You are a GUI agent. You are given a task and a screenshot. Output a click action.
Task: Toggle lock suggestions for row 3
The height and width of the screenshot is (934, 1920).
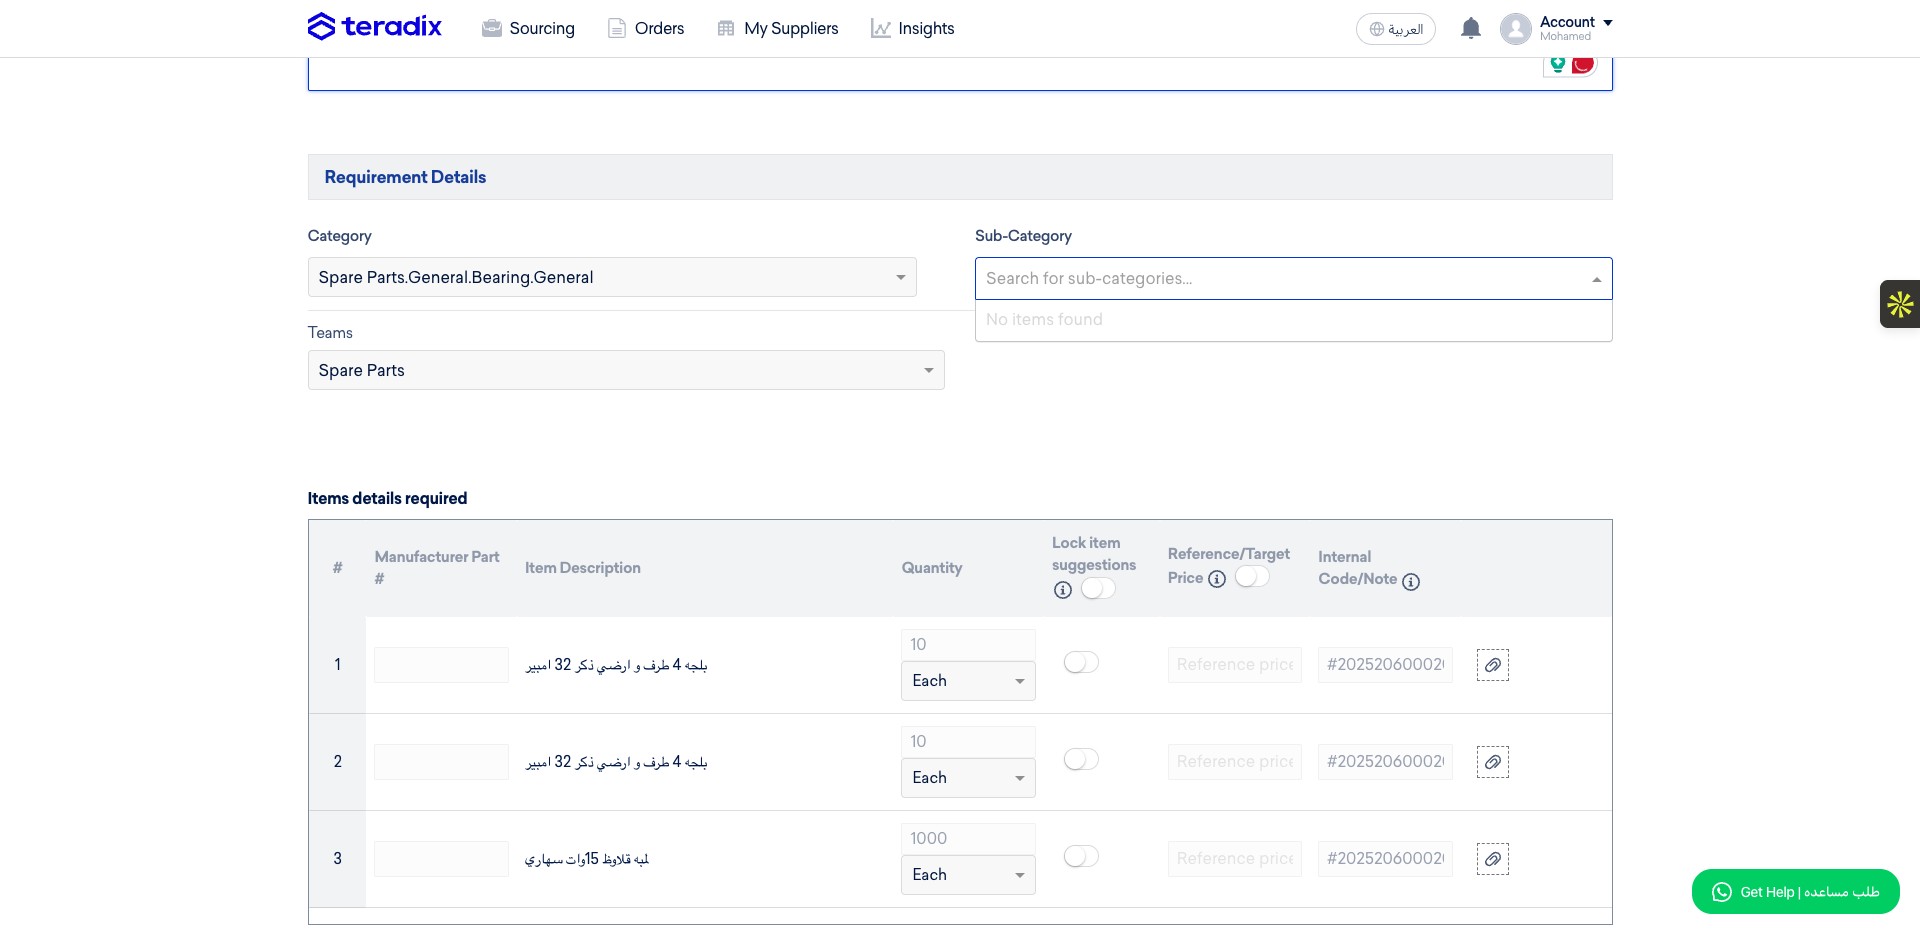1081,856
